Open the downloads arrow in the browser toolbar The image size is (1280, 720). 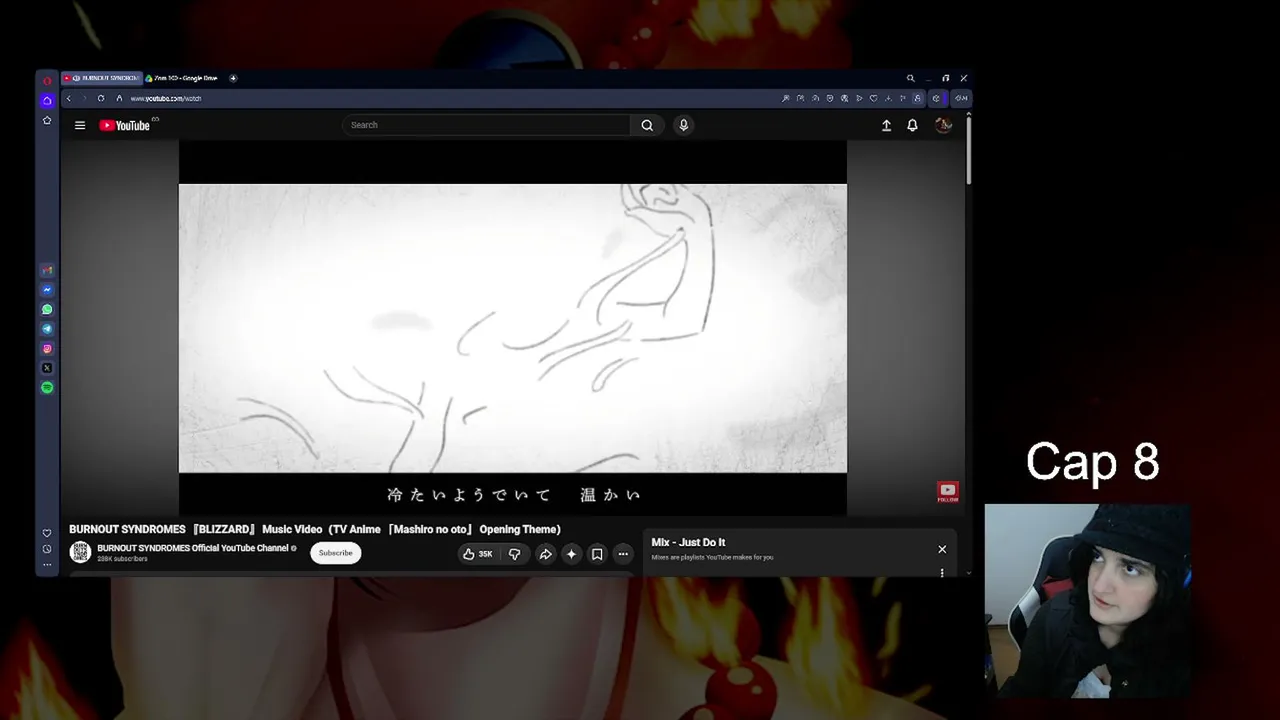tap(888, 98)
